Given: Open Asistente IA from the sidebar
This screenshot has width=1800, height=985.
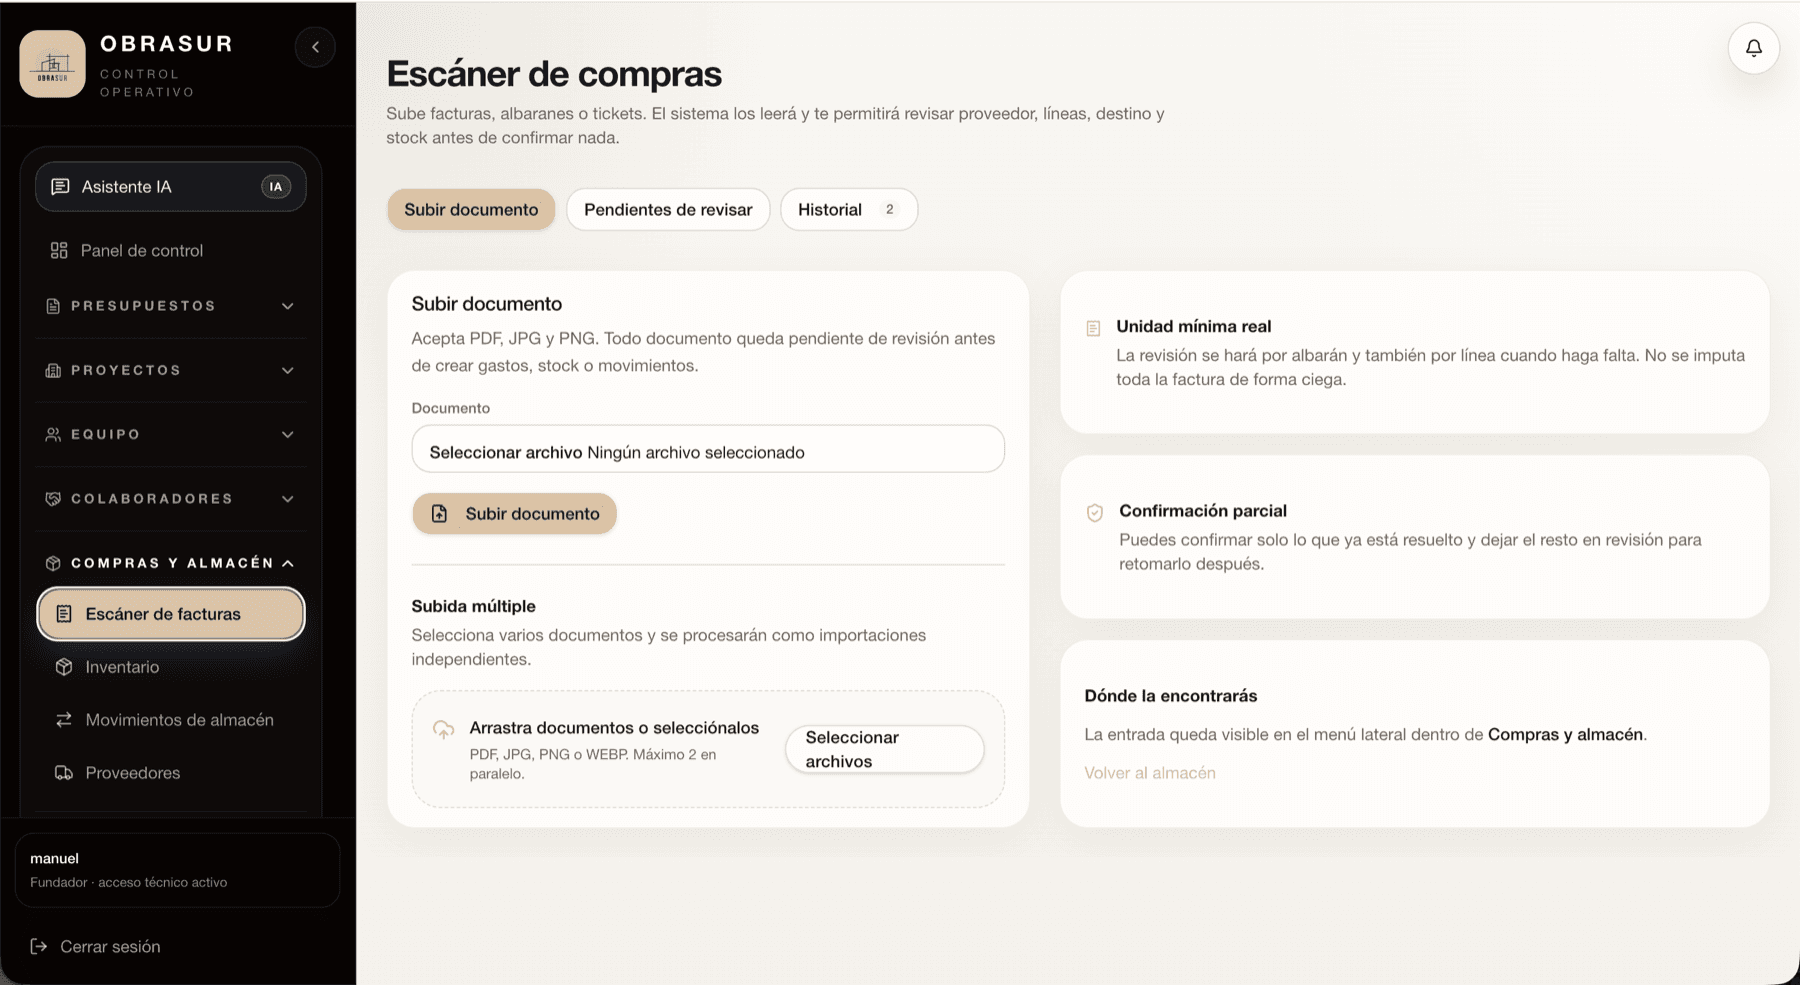Looking at the screenshot, I should [x=171, y=187].
